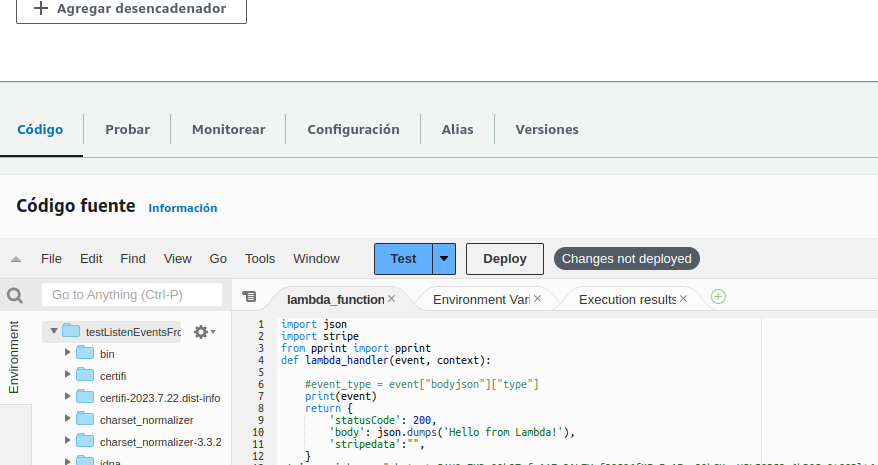The height and width of the screenshot is (465, 878).
Task: Collapse the testListenEventsFro root folder
Action: click(54, 331)
